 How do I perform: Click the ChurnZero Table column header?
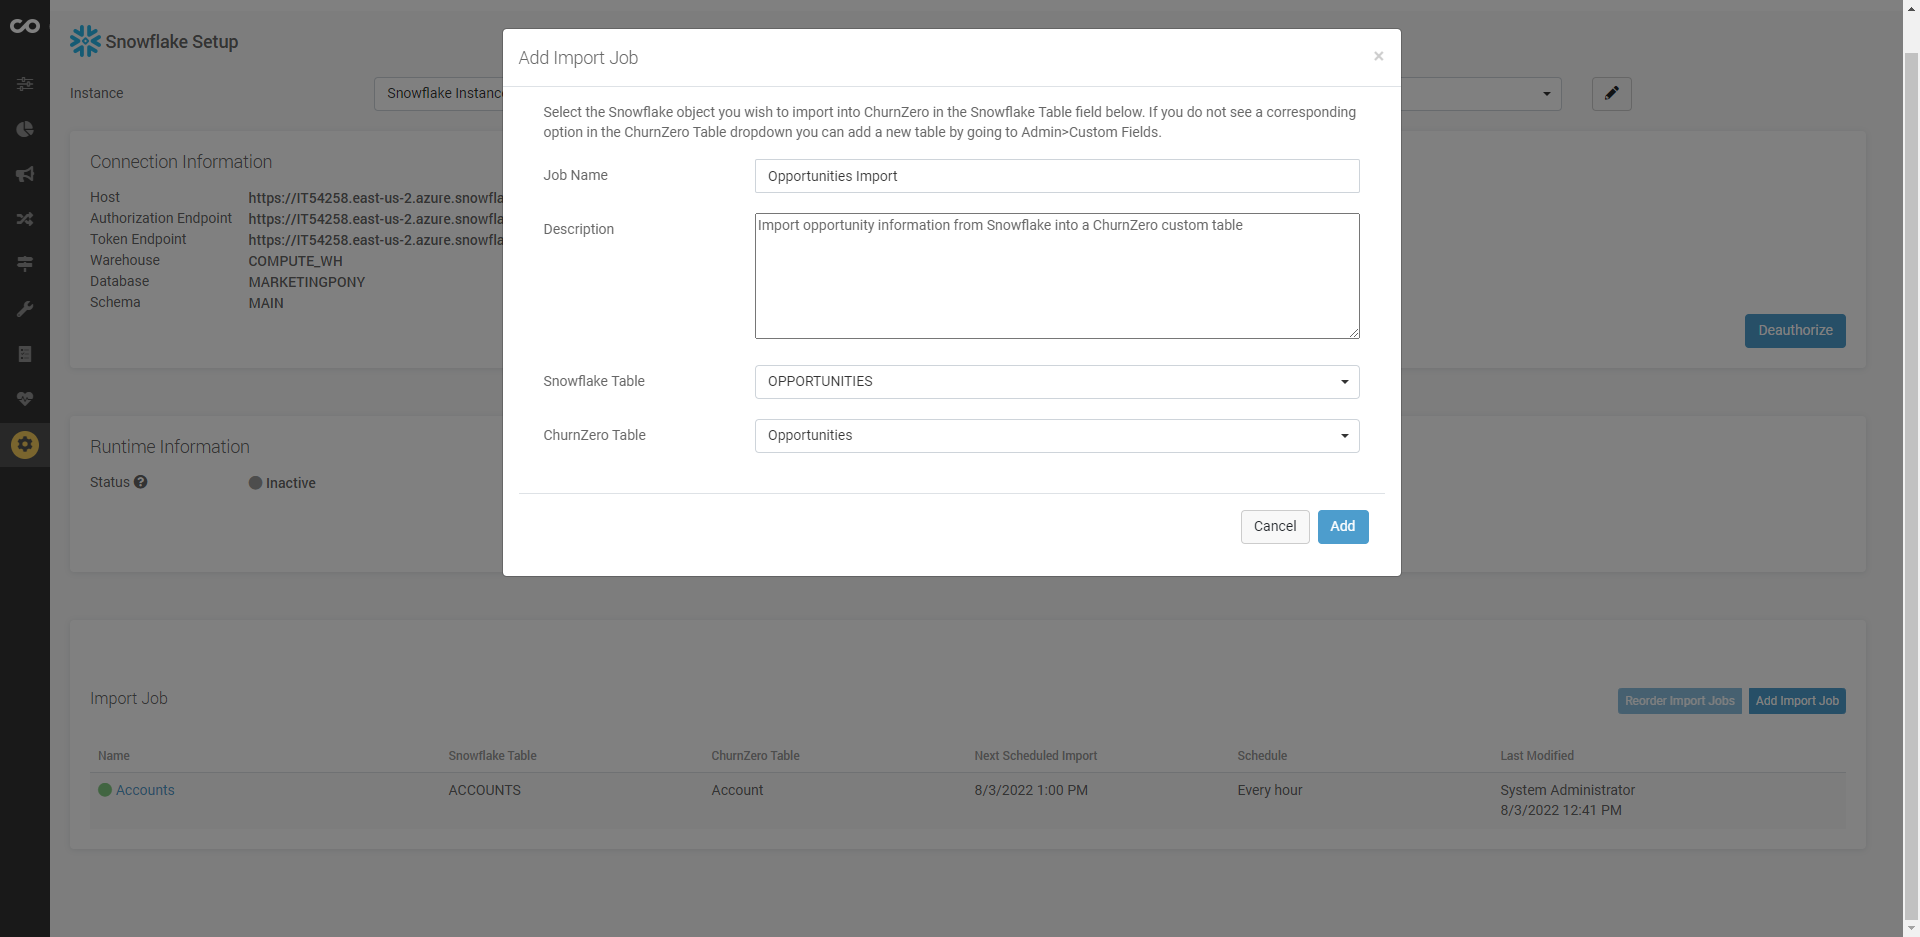click(x=755, y=756)
